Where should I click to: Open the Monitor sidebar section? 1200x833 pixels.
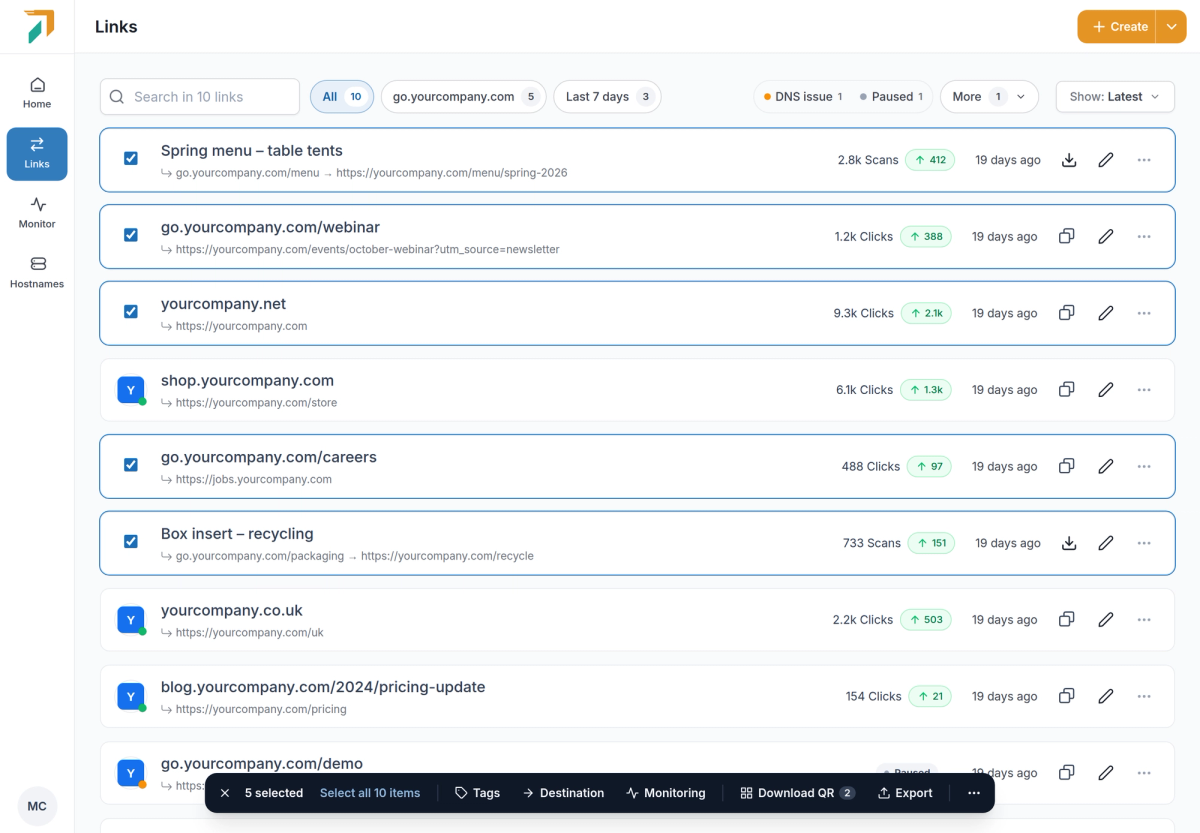(37, 213)
